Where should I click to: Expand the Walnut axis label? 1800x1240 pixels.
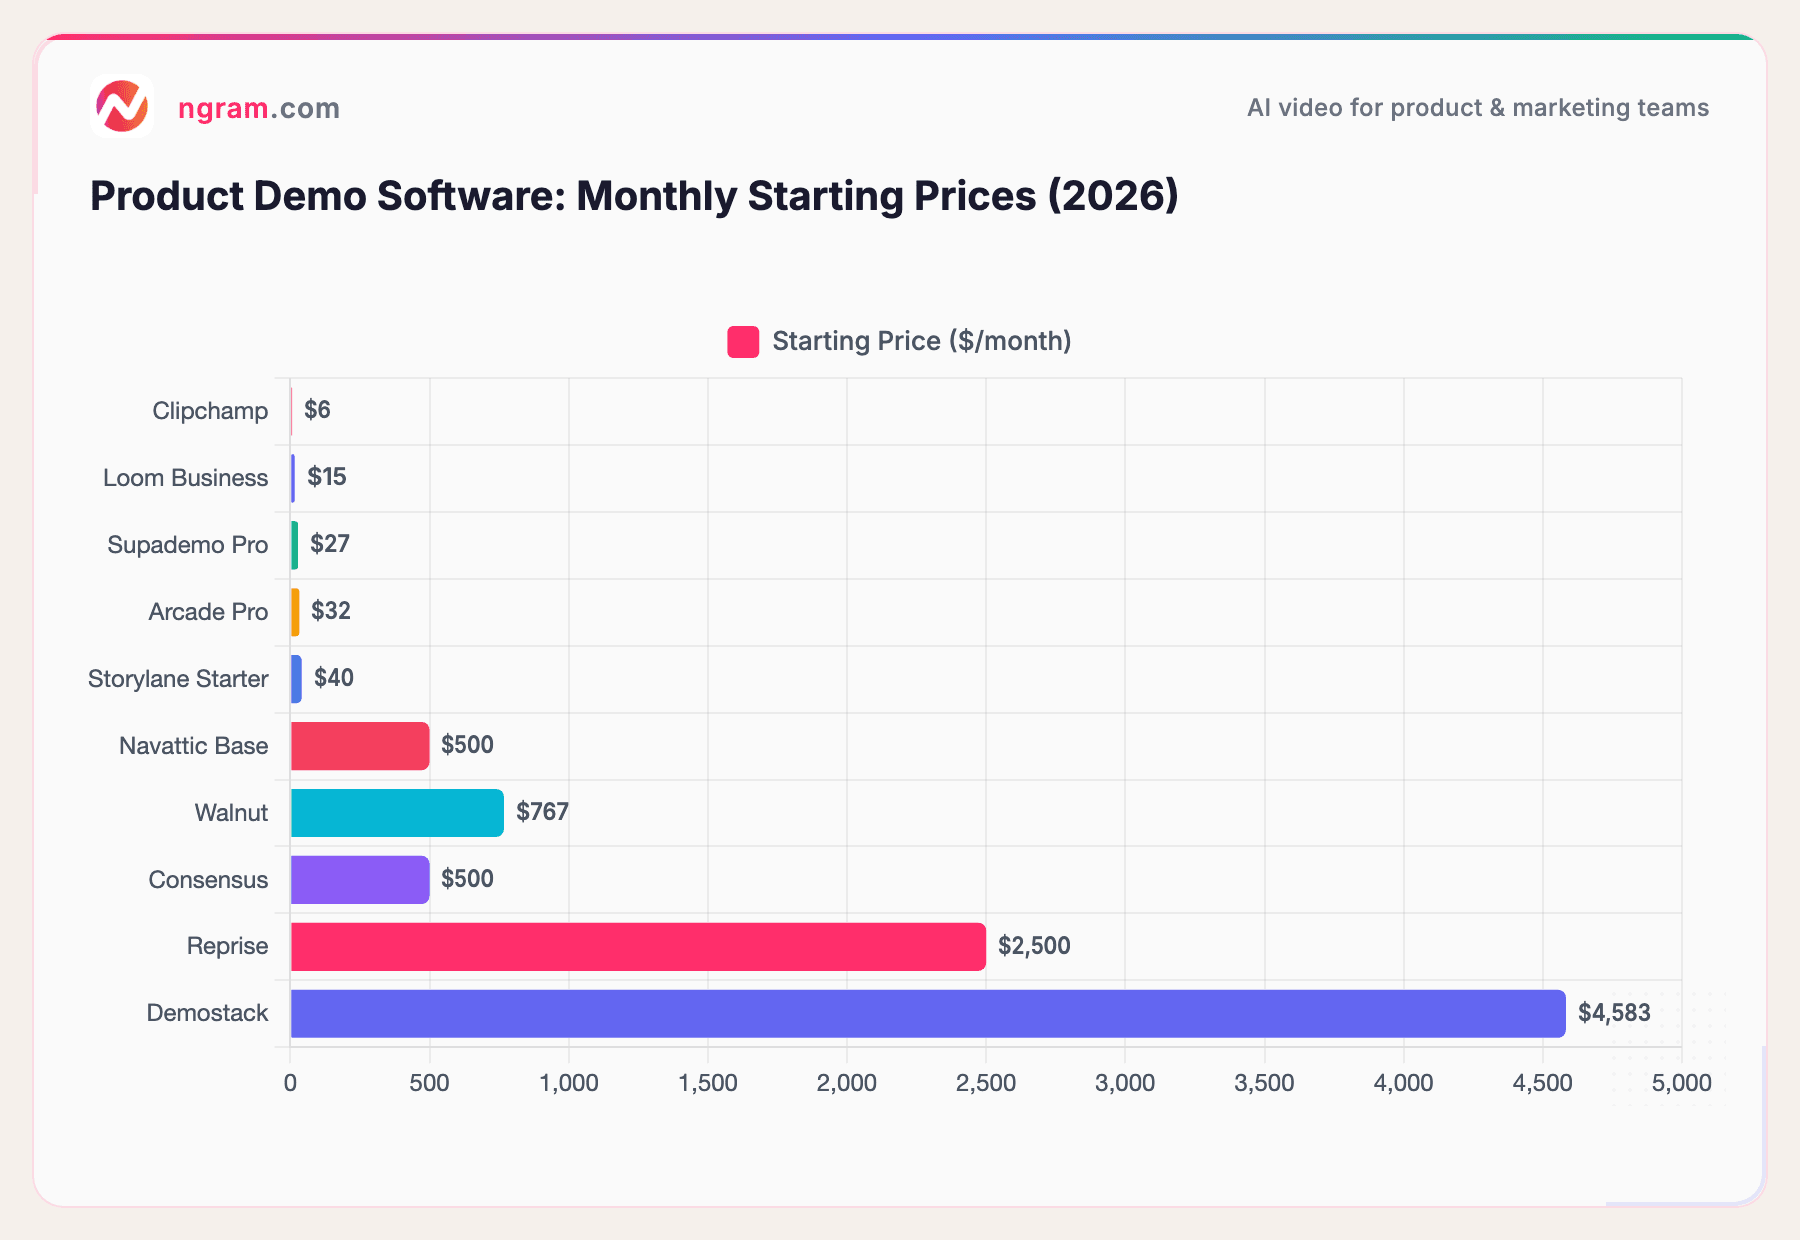point(231,812)
